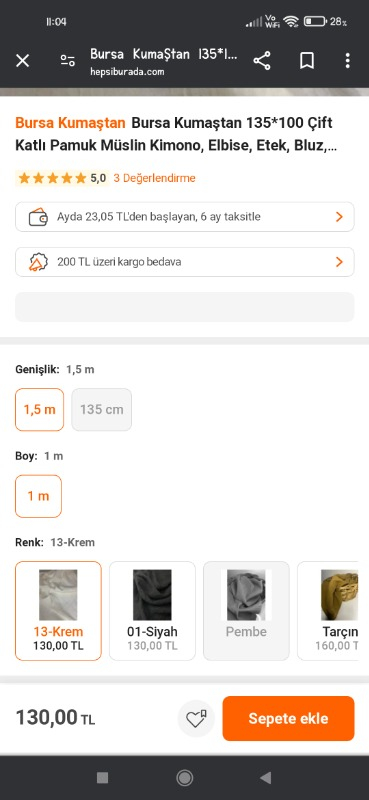369x800 pixels.
Task: Add product to favorites heart icon
Action: [196, 718]
